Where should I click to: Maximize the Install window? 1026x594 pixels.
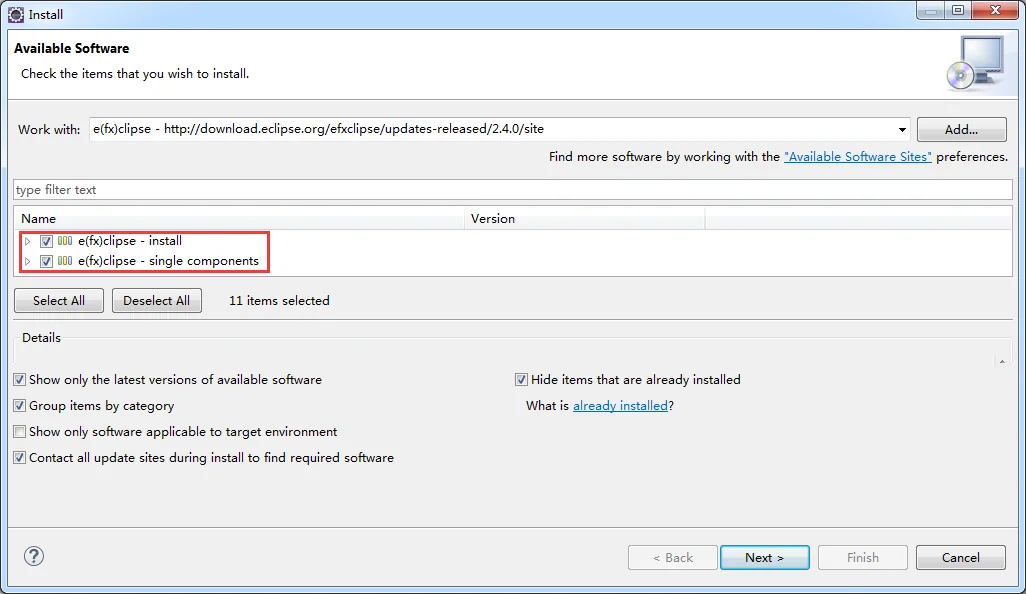[958, 10]
